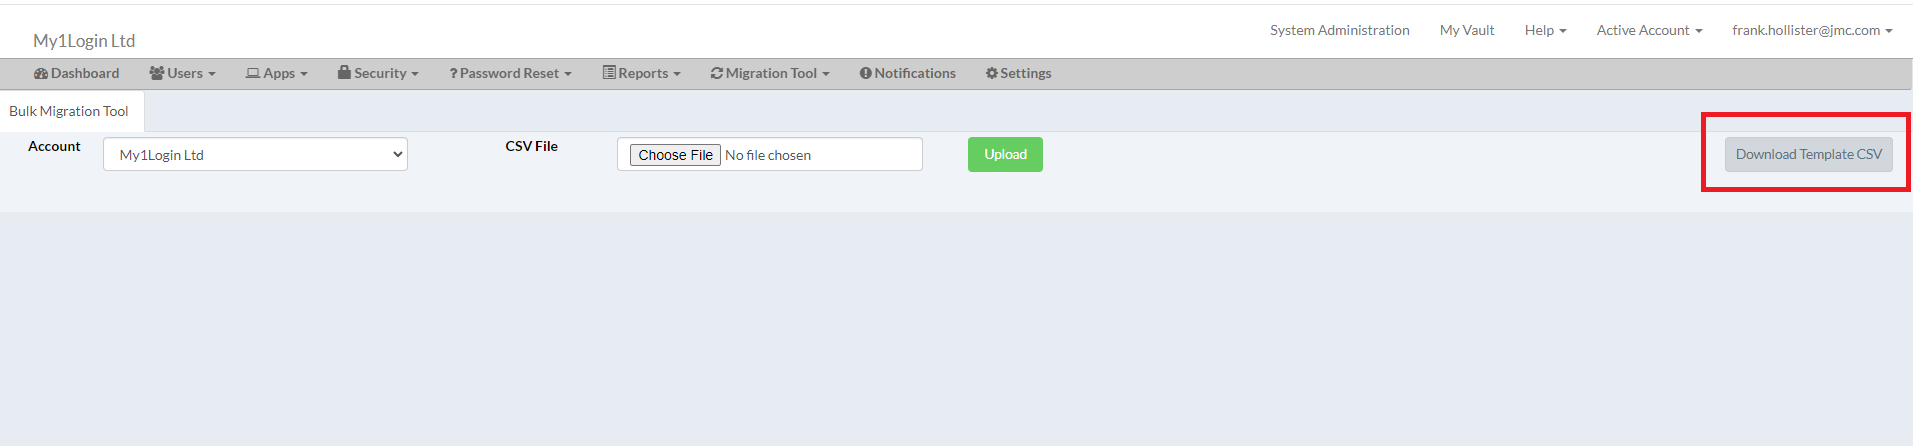The height and width of the screenshot is (446, 1913).
Task: Click the Dashboard gauge icon
Action: pyautogui.click(x=41, y=74)
